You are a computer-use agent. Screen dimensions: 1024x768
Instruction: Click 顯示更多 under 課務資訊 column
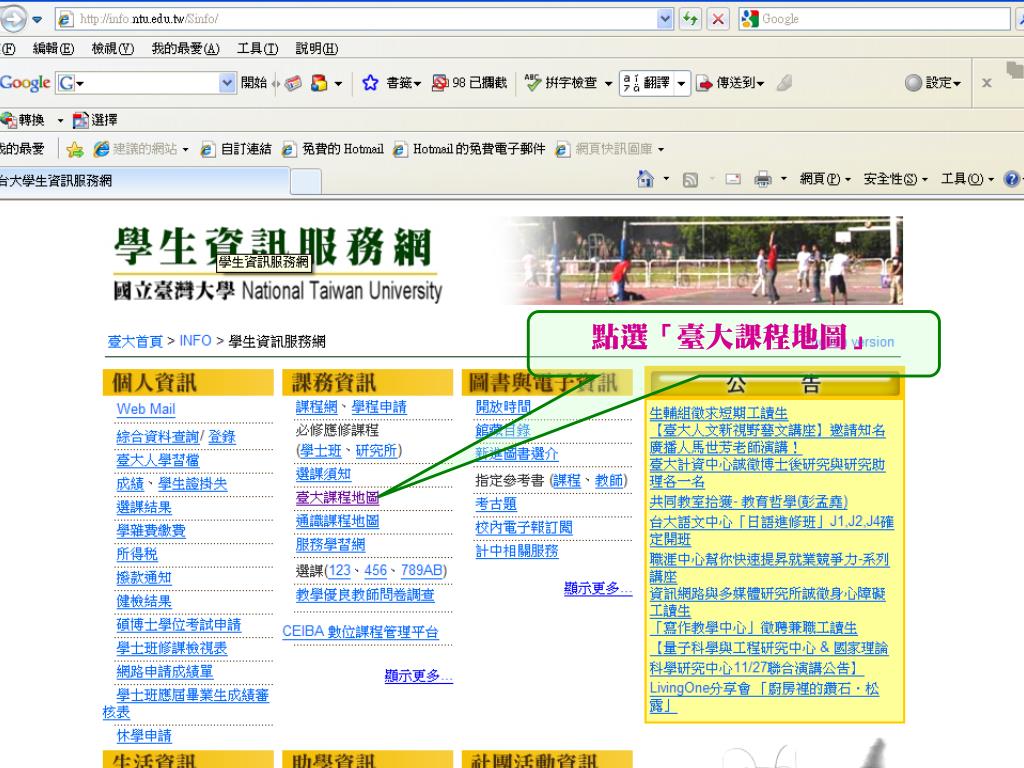pos(419,675)
